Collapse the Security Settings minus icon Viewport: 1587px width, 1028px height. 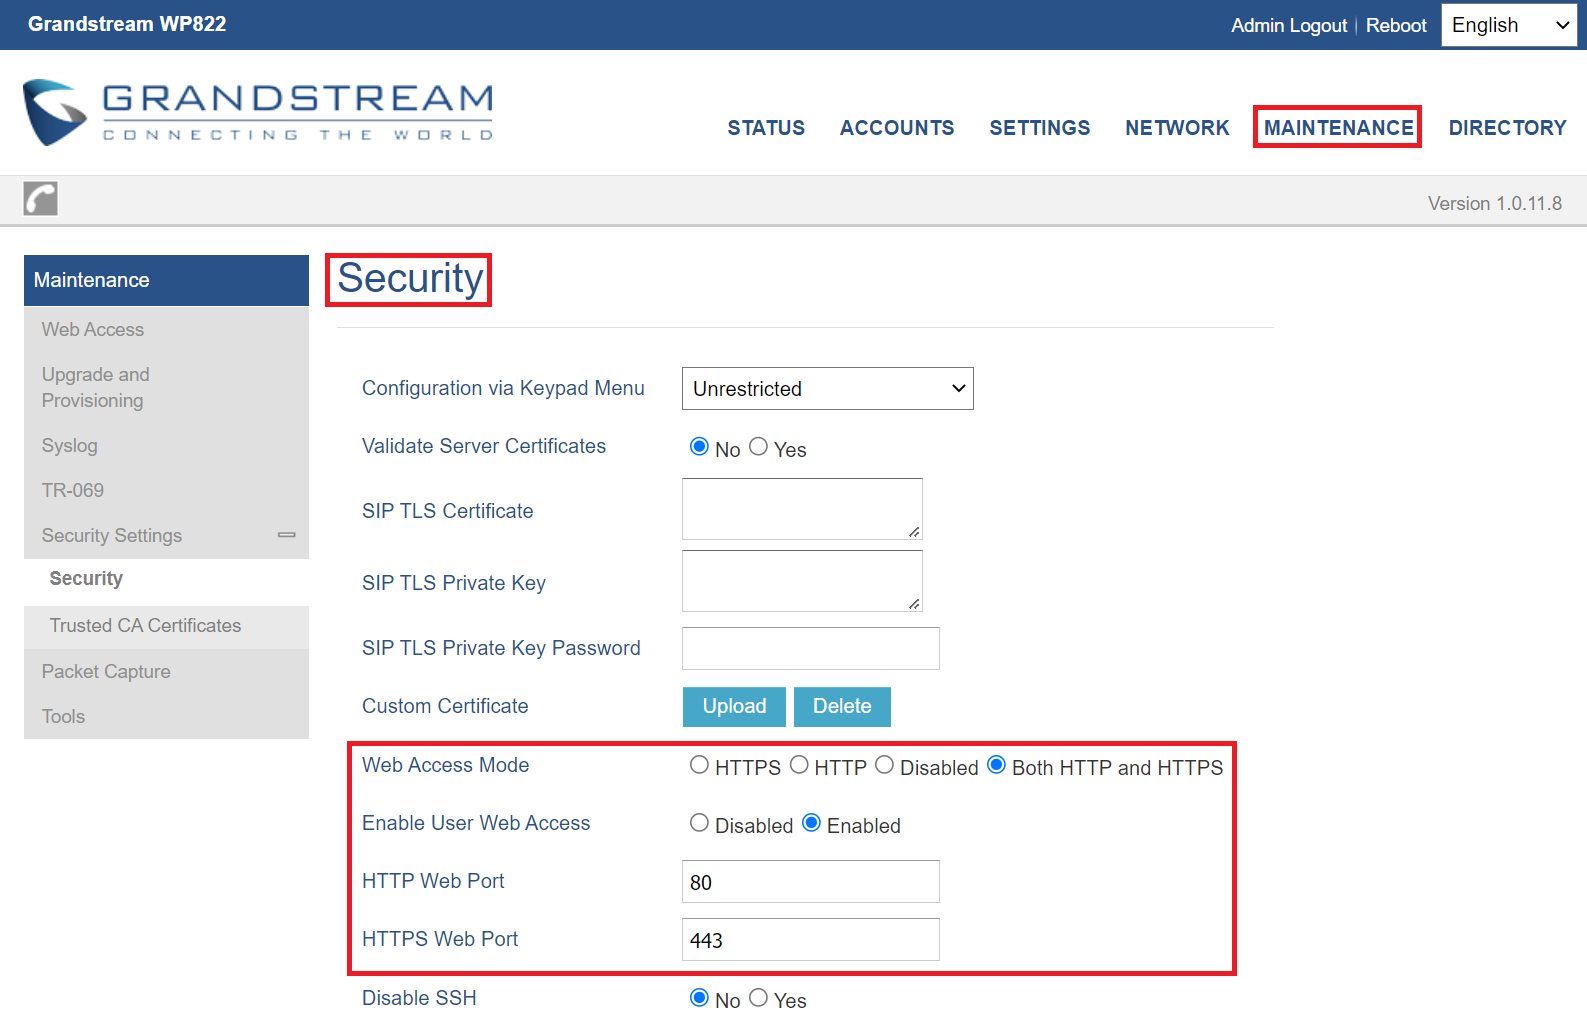coord(287,535)
